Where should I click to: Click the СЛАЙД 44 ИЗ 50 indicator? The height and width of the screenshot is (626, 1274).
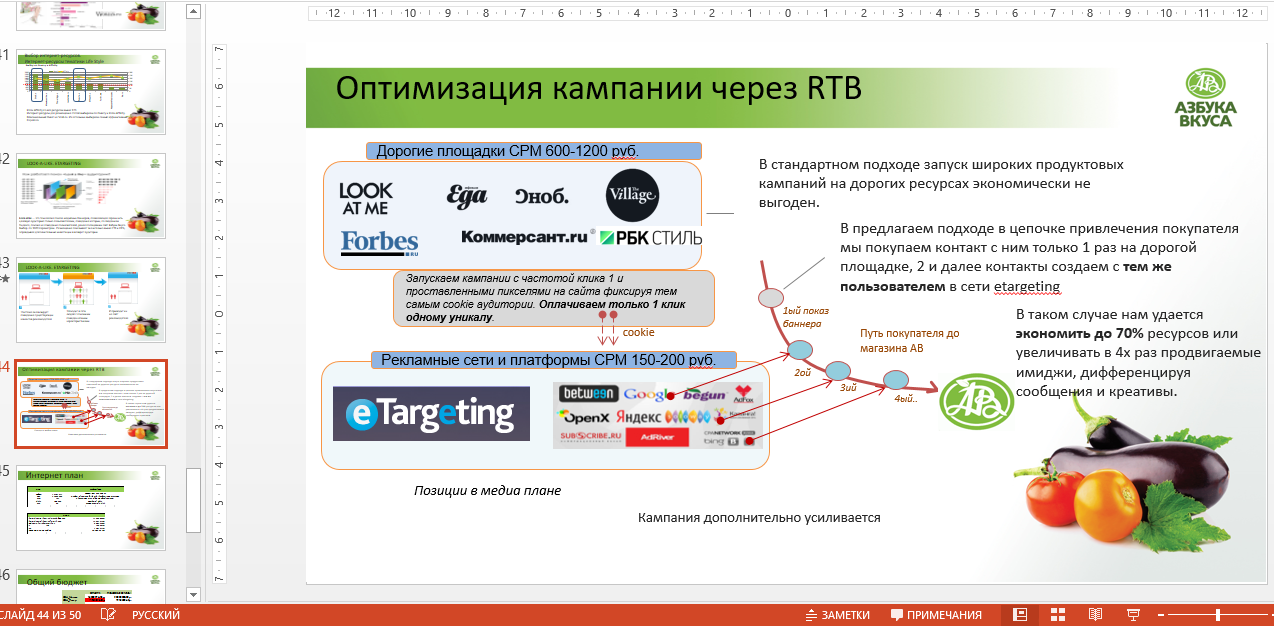(40, 615)
